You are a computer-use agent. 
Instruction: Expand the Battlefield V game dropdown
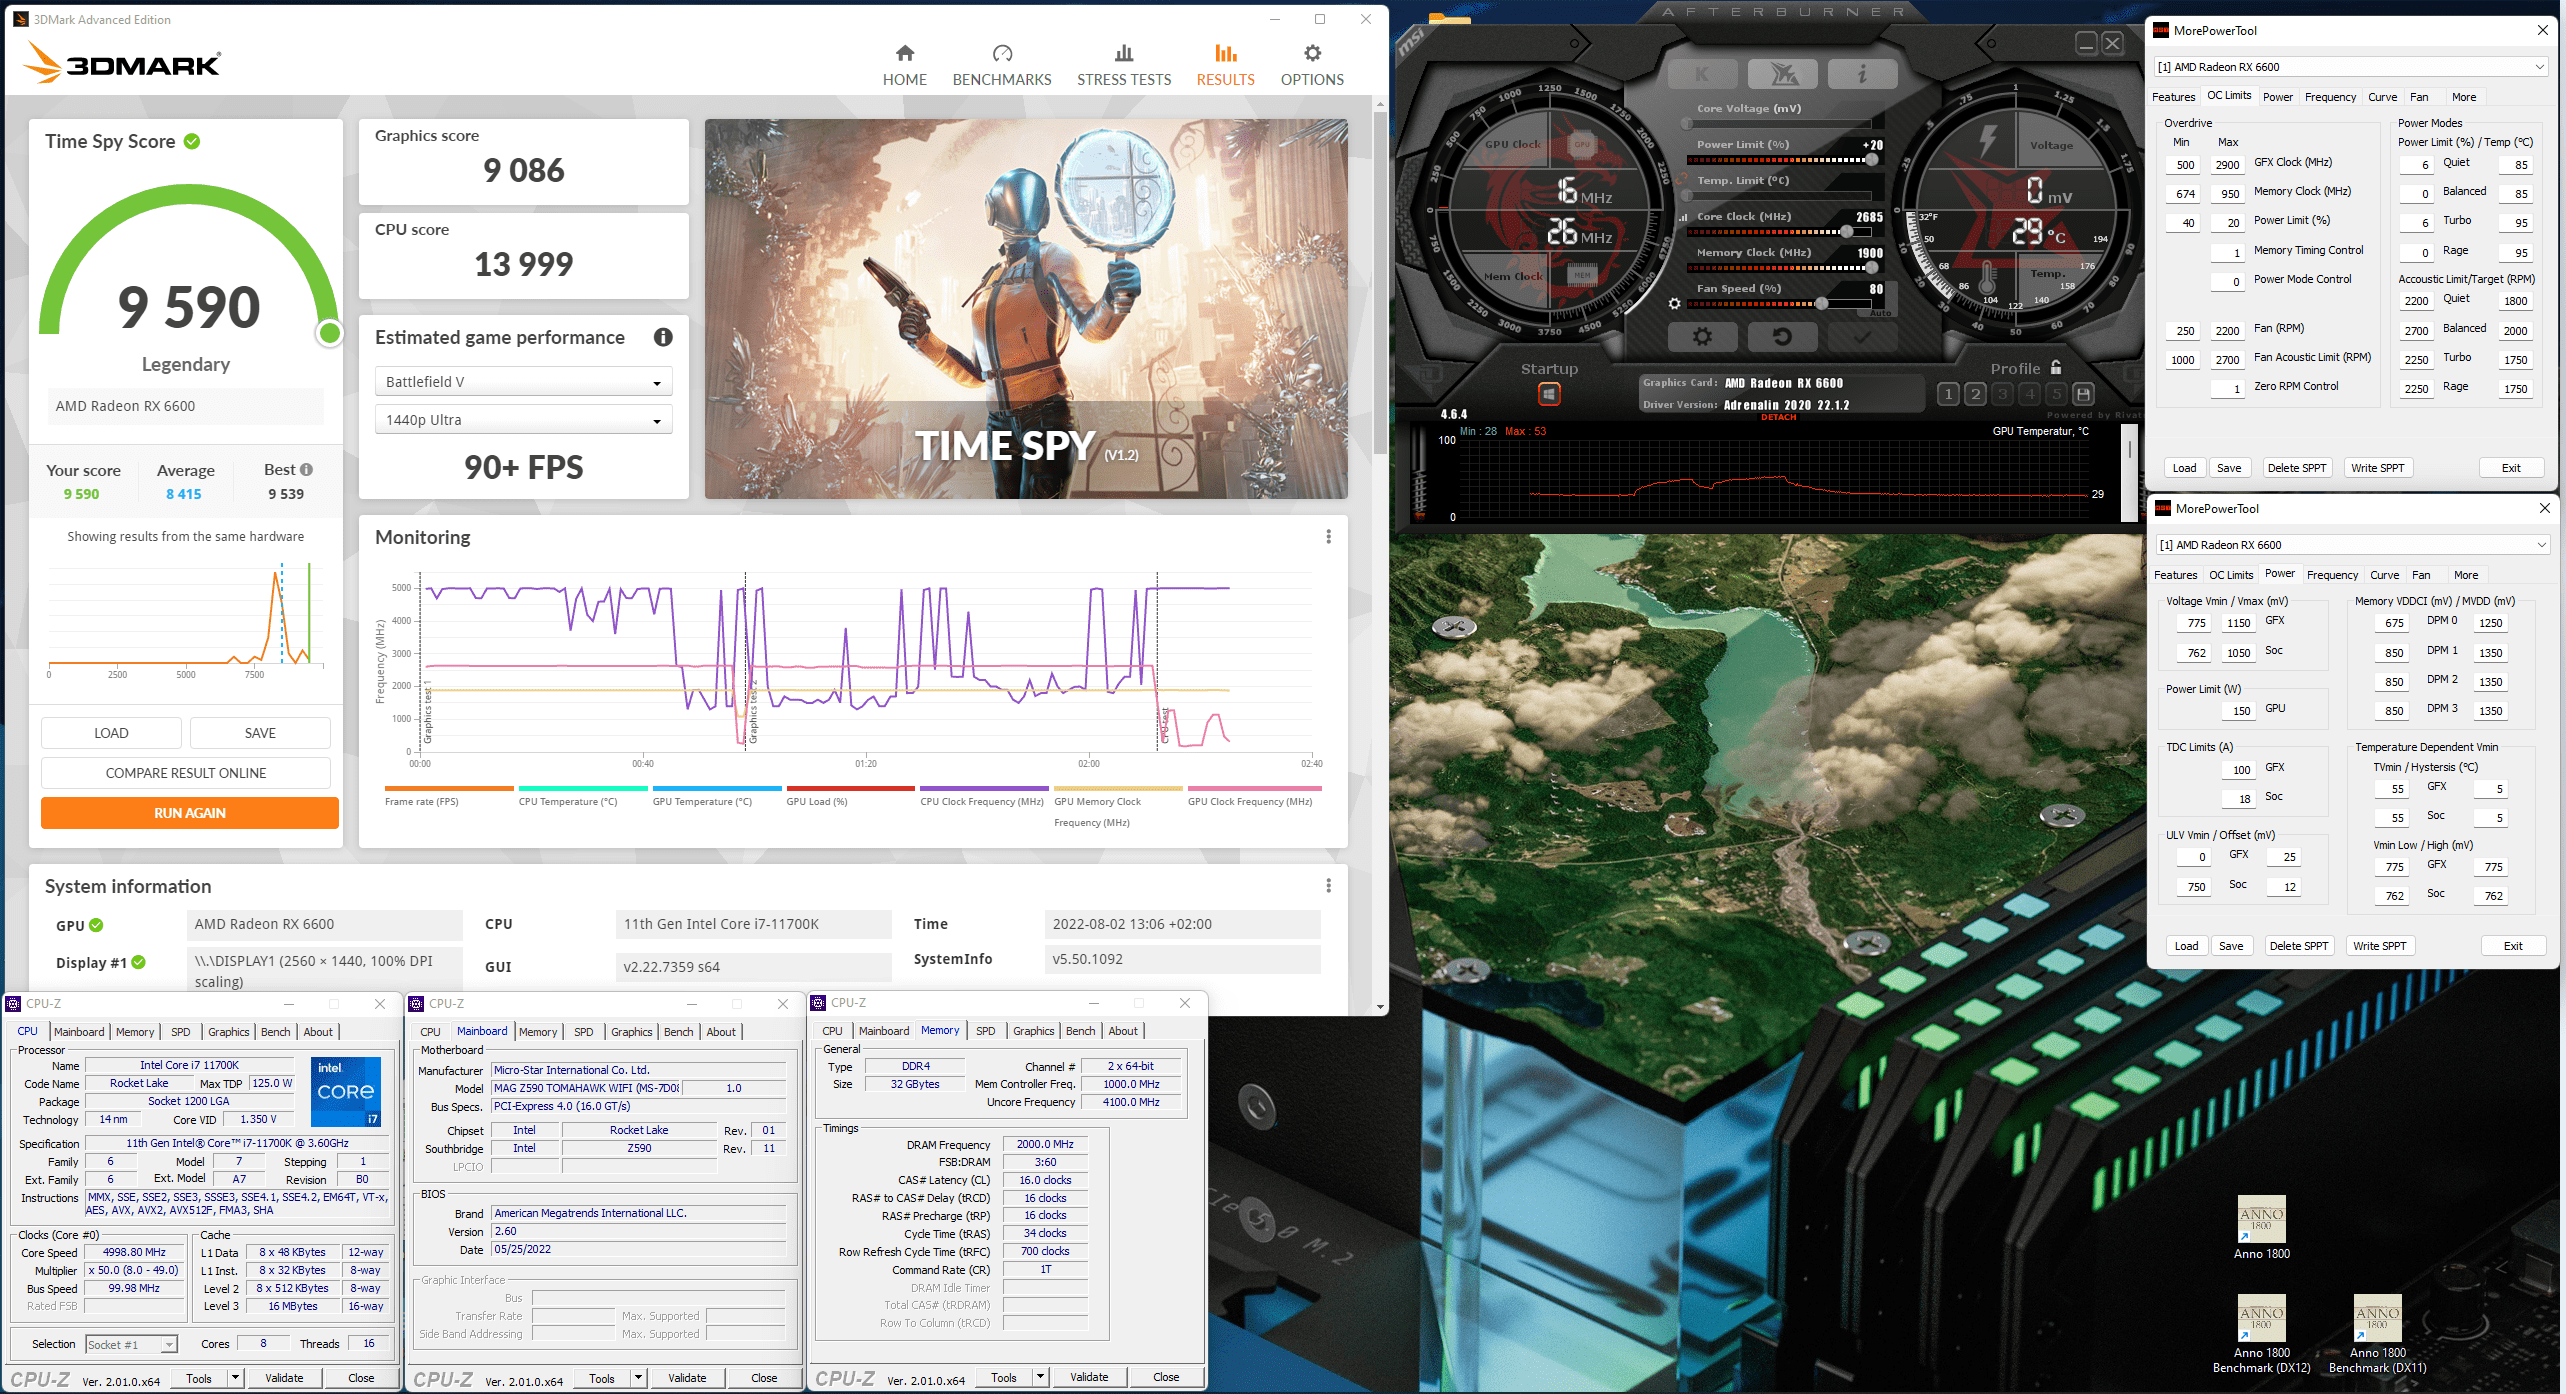point(523,382)
